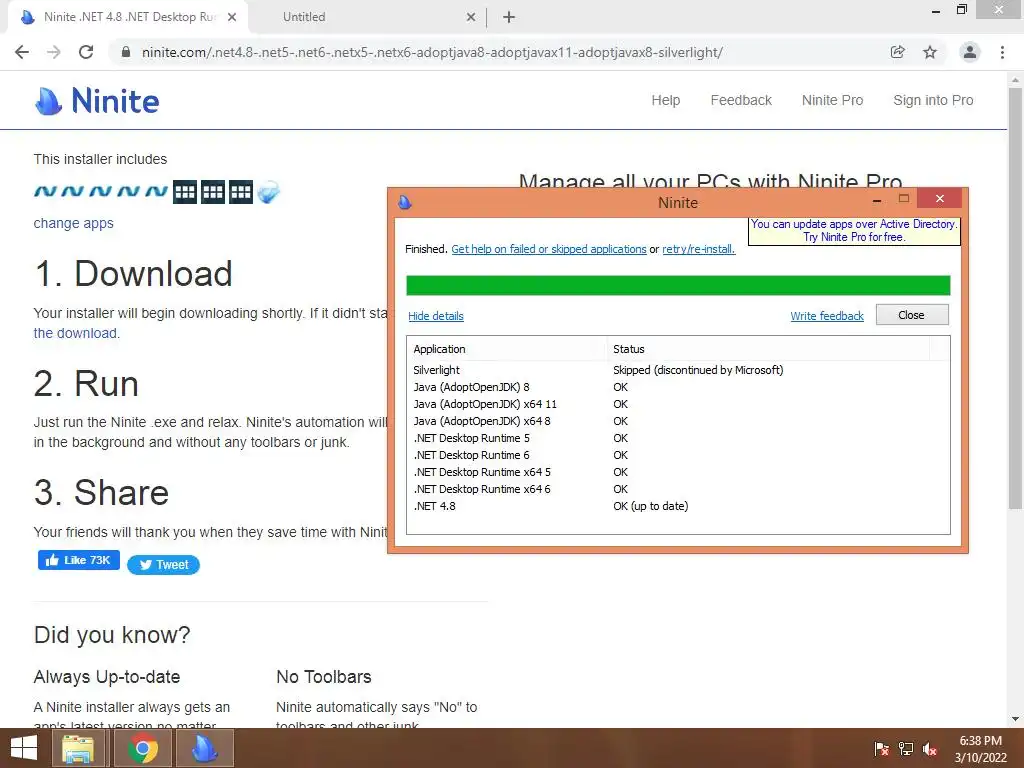Click the Try Ninite Pro for free banner
The image size is (1024, 768).
(854, 231)
